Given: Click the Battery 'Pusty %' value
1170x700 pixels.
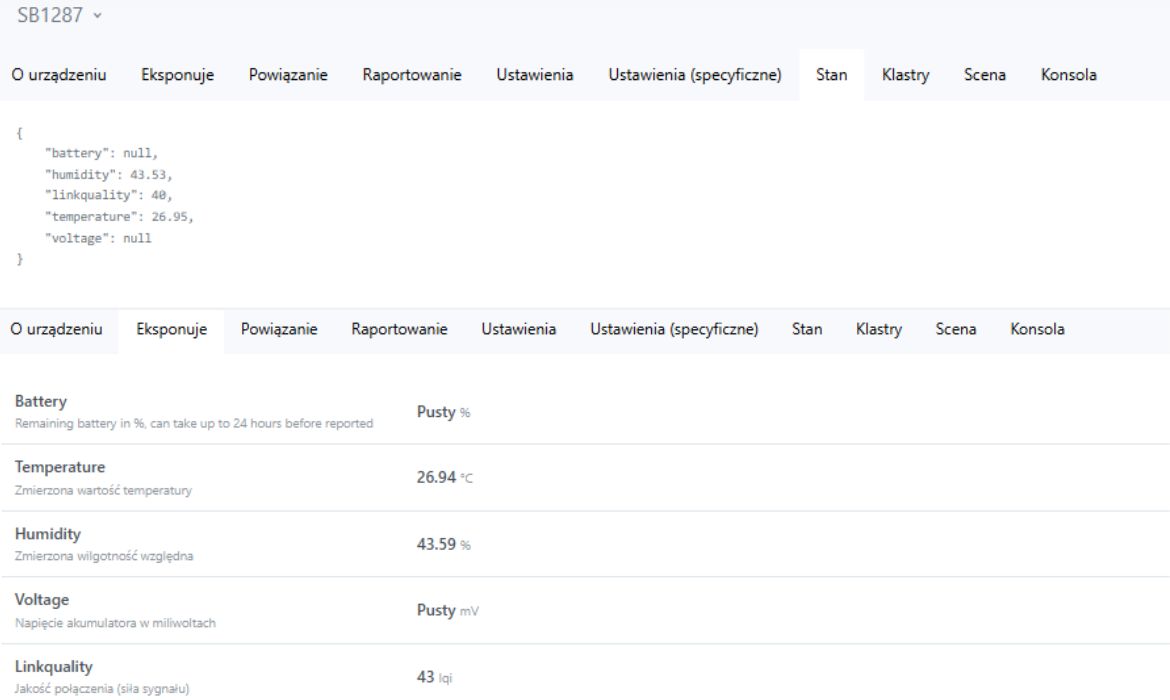Looking at the screenshot, I should [x=442, y=413].
